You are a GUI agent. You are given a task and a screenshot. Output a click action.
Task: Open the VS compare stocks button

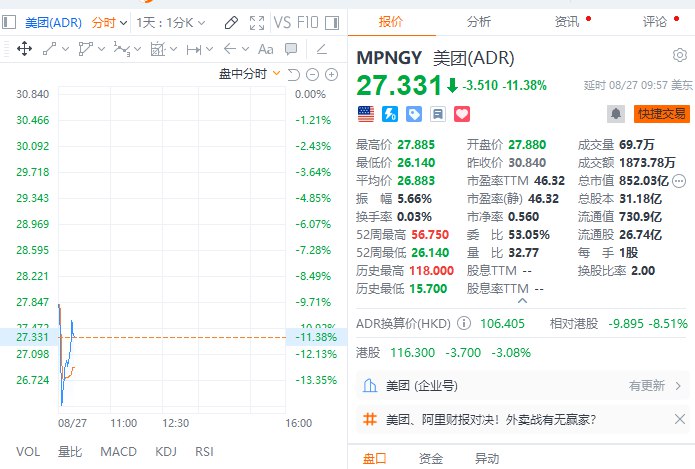pos(282,23)
